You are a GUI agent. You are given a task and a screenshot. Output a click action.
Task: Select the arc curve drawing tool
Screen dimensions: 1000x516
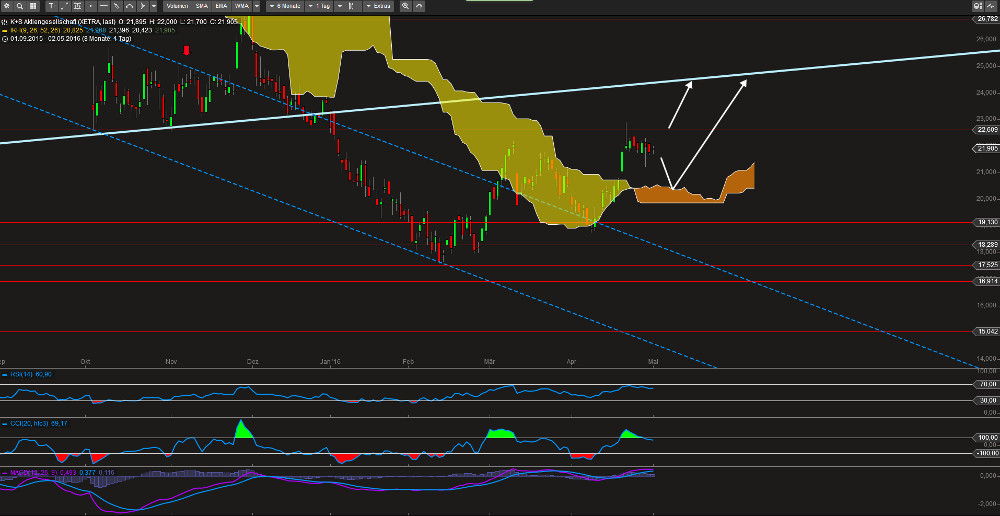click(x=129, y=6)
